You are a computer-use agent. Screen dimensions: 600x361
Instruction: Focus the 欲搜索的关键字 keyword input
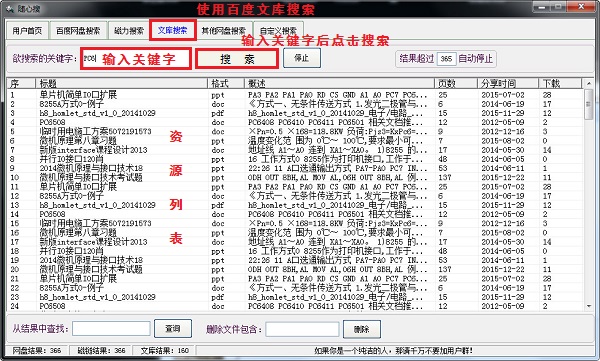coord(136,59)
